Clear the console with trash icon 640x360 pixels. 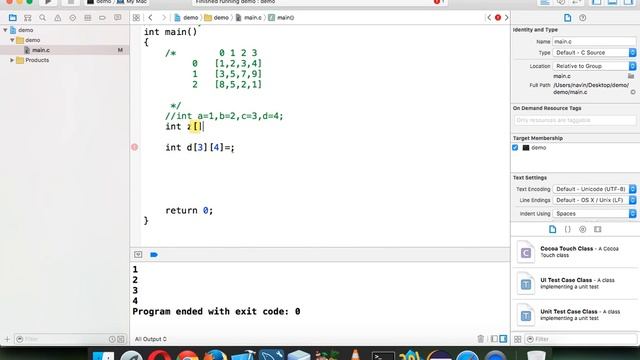pos(480,339)
